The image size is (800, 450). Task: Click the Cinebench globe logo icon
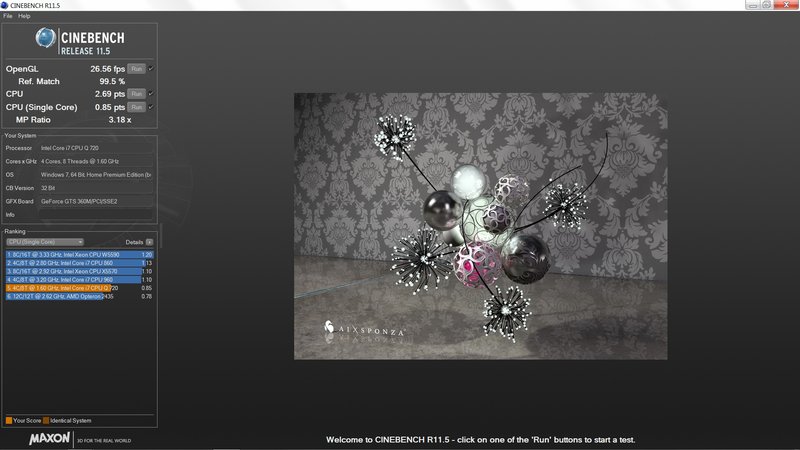45,38
